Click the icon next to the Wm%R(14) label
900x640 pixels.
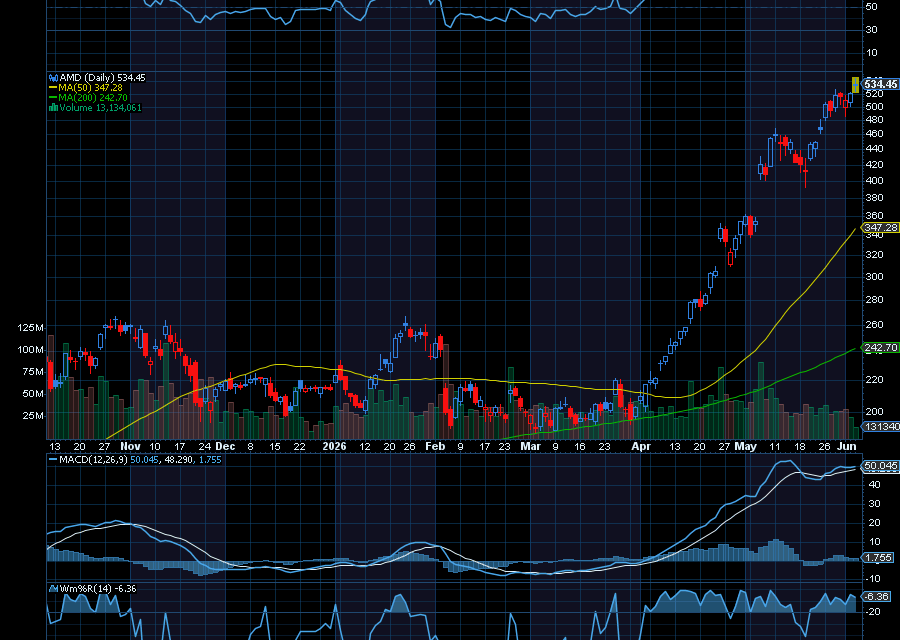[53, 588]
